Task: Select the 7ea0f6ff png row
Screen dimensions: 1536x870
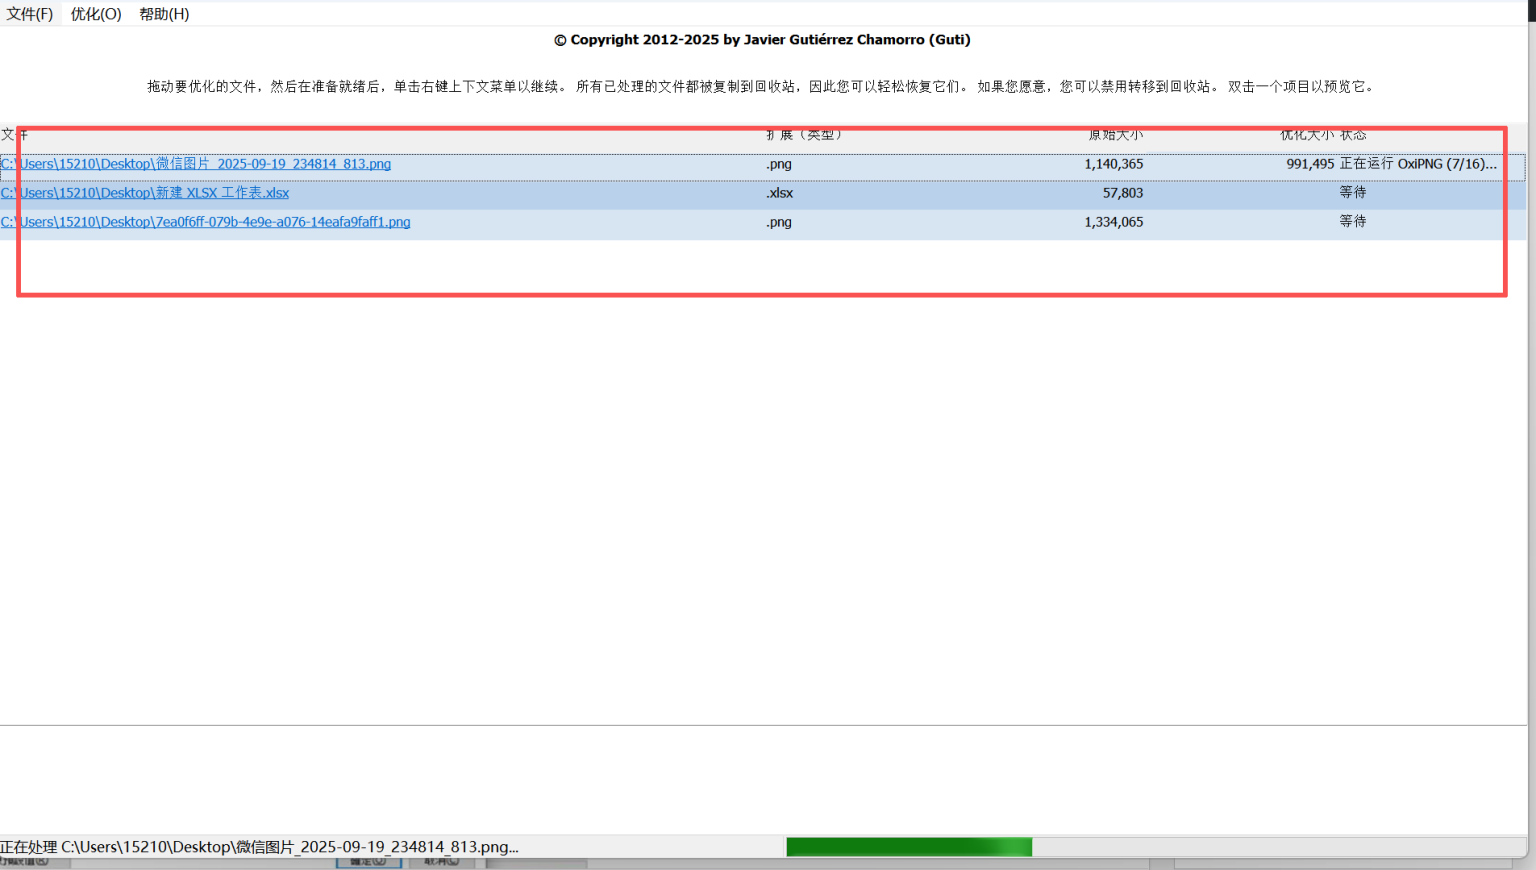Action: (600, 221)
